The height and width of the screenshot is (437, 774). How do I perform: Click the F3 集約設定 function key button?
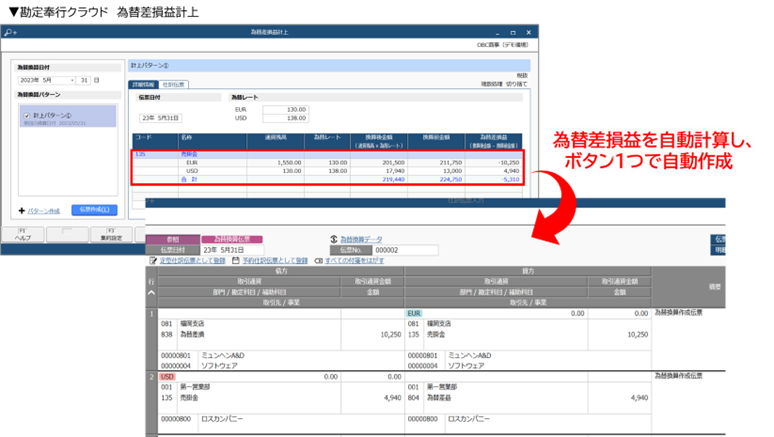(x=111, y=235)
